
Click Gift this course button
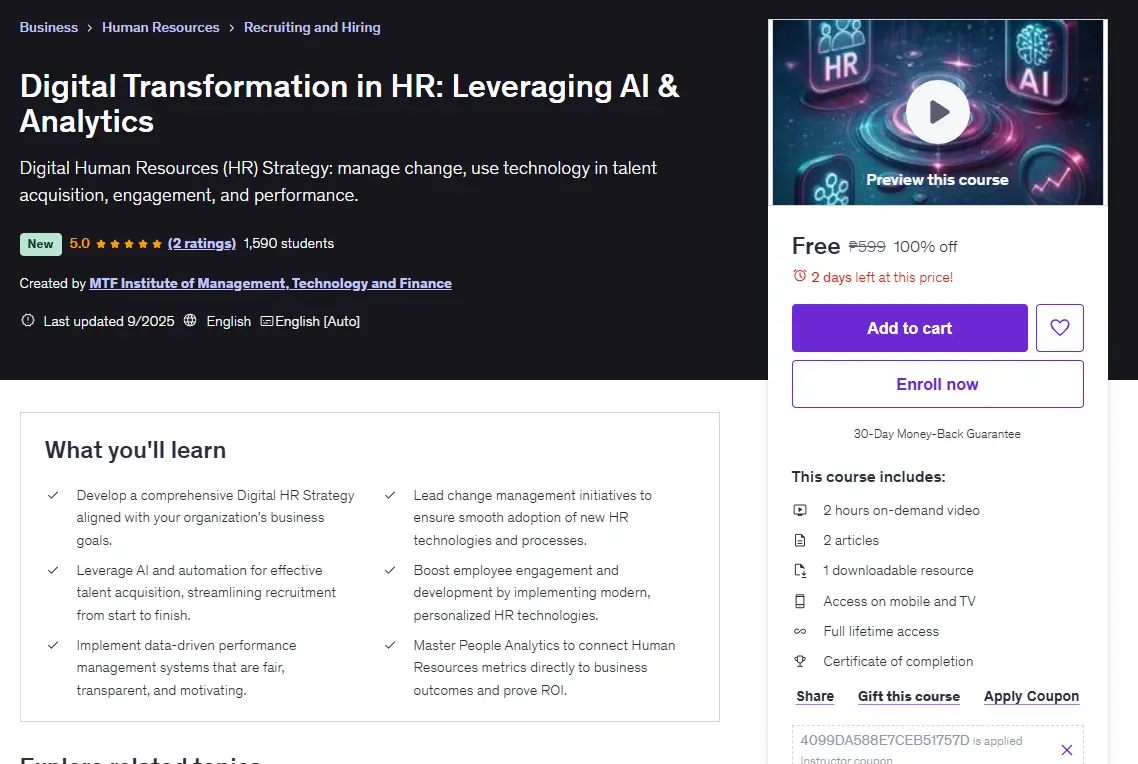pos(909,696)
